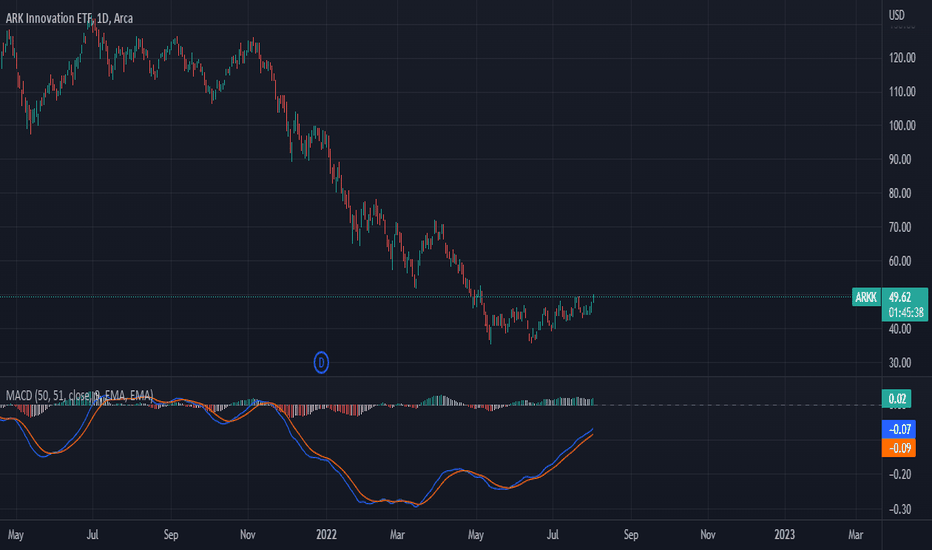Viewport: 932px width, 550px height.
Task: Click the 90.00 price axis label
Action: [x=900, y=159]
